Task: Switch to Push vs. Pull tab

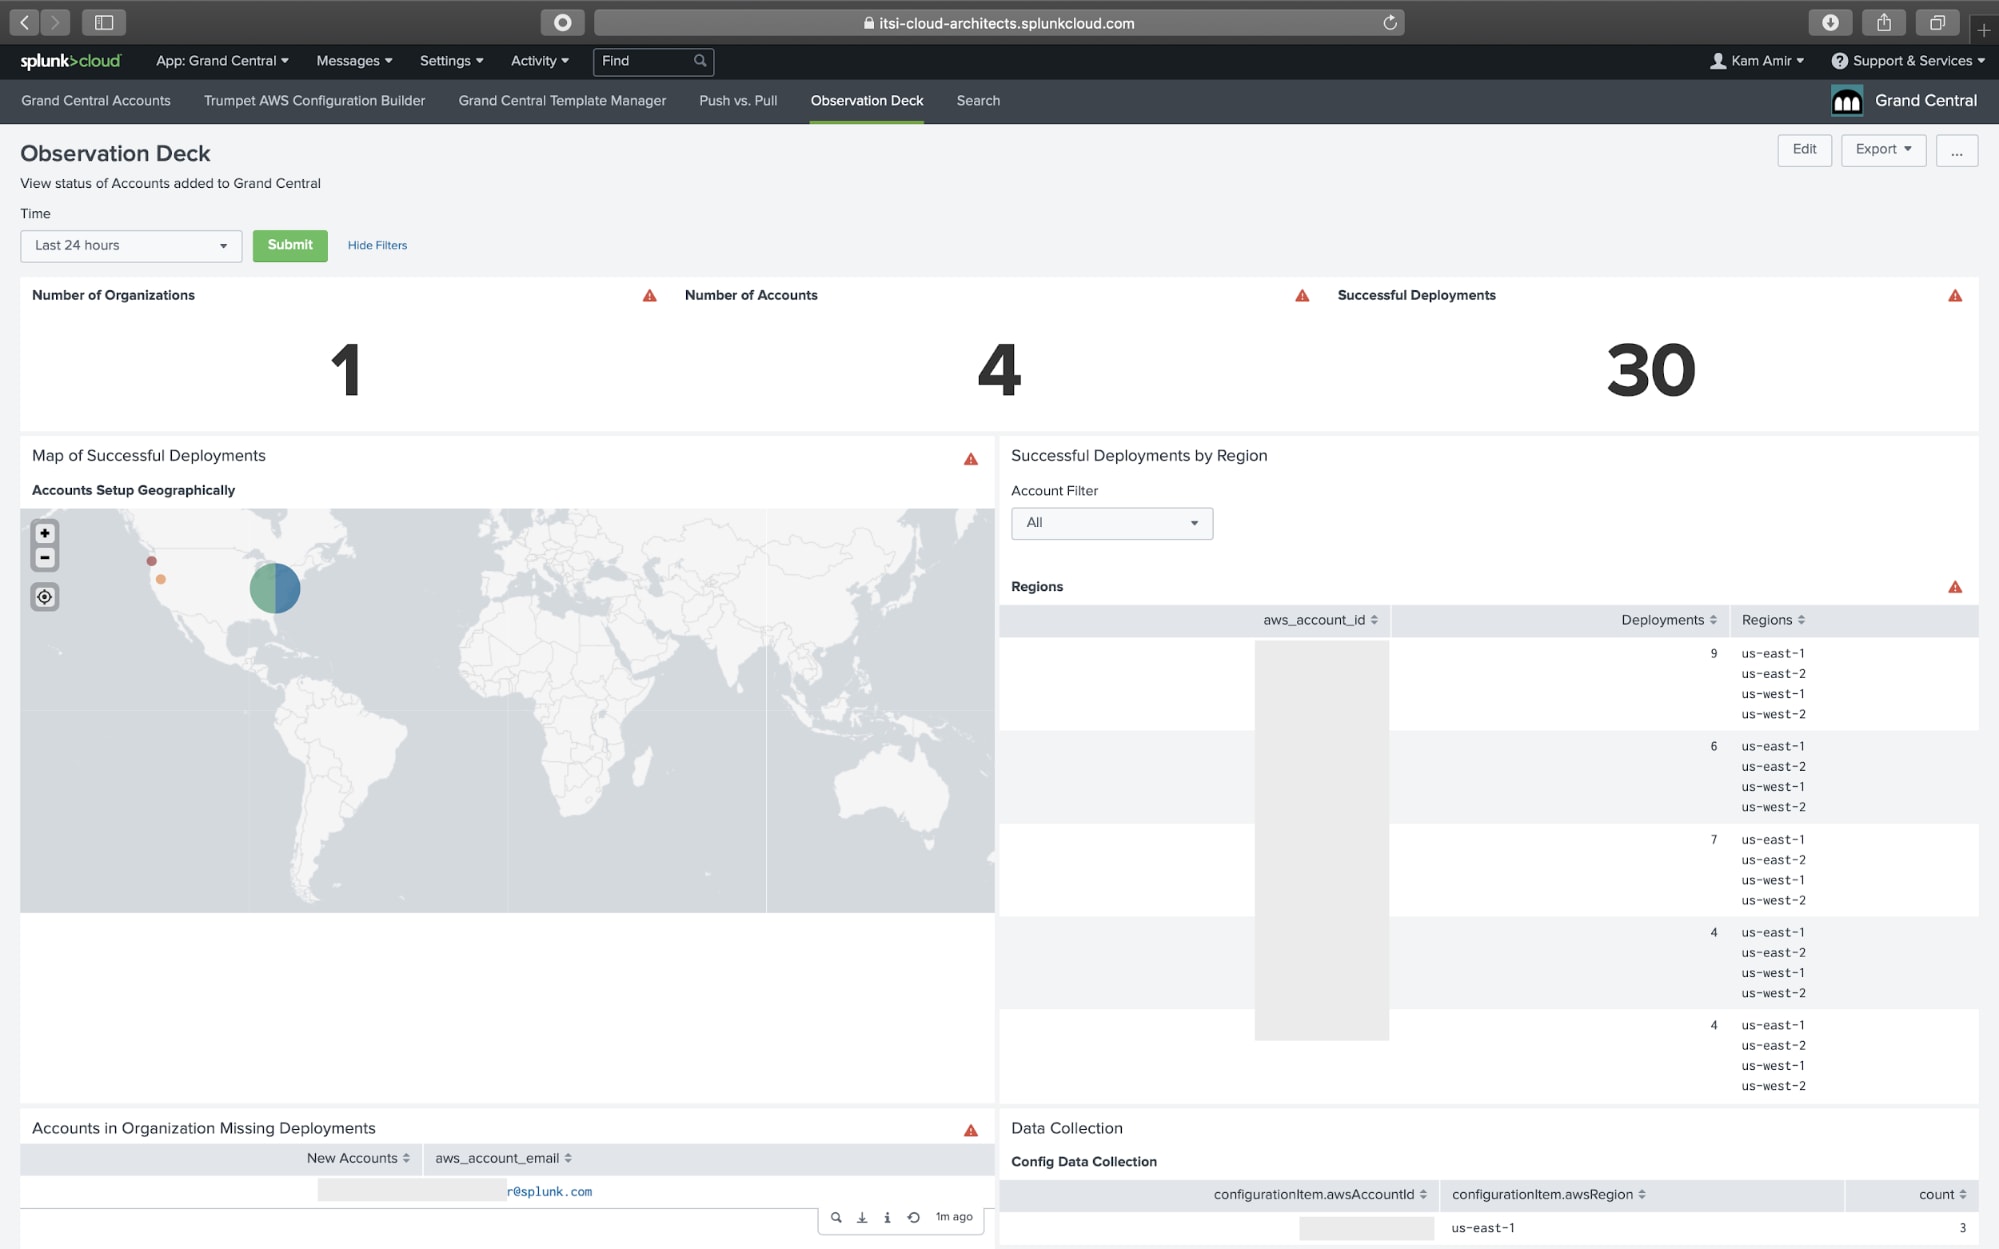Action: [738, 101]
